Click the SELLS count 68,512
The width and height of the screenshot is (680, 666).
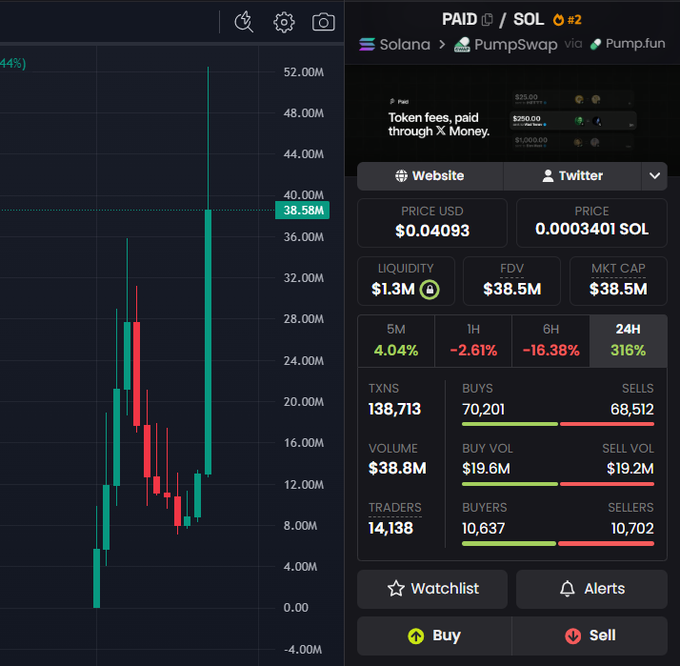[x=632, y=409]
